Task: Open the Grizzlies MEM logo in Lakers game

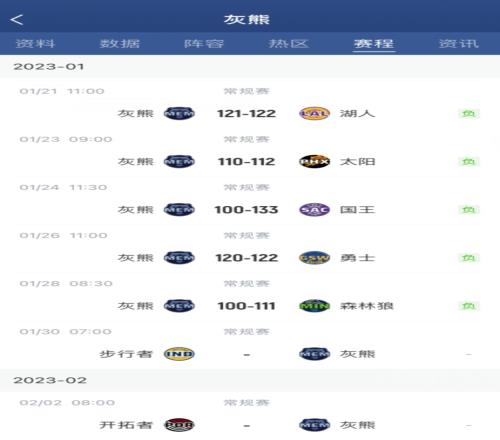Action: click(x=179, y=114)
